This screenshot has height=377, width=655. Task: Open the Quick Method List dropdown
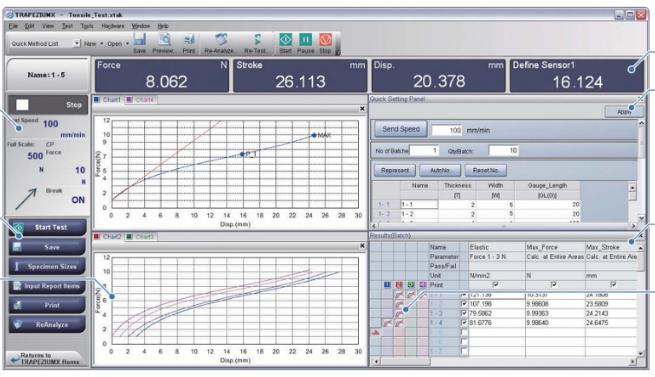click(x=76, y=43)
